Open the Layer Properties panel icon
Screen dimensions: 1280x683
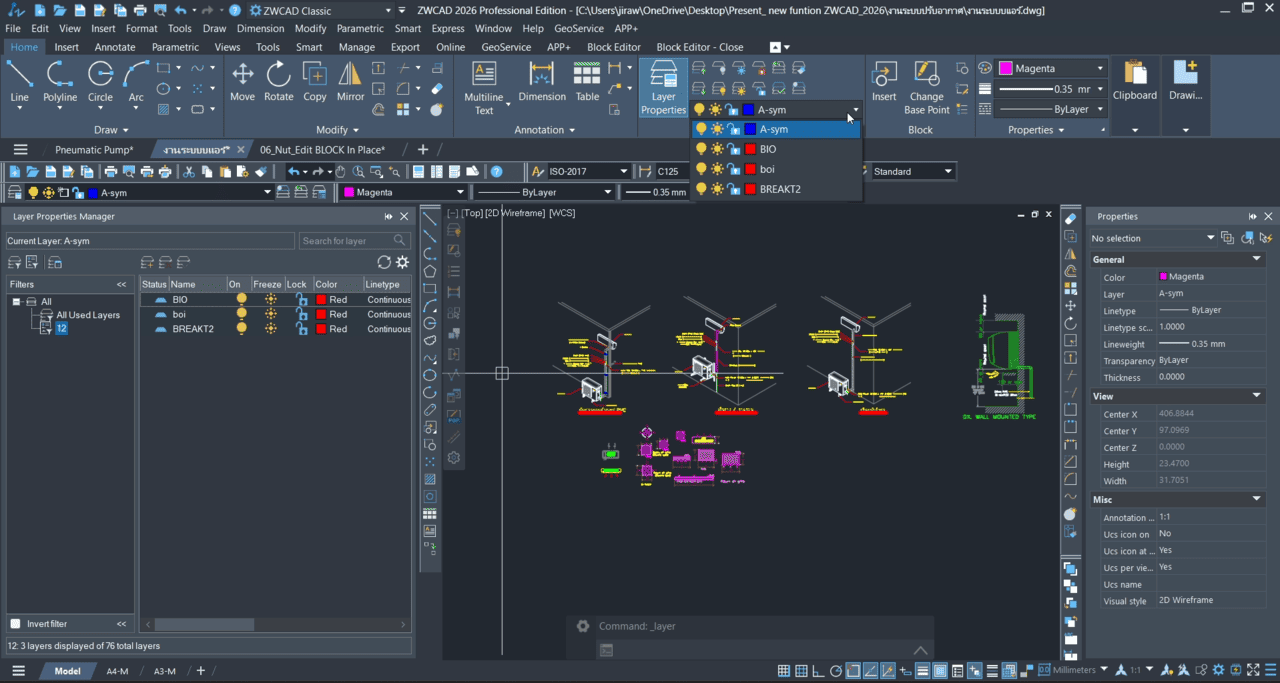click(x=663, y=80)
